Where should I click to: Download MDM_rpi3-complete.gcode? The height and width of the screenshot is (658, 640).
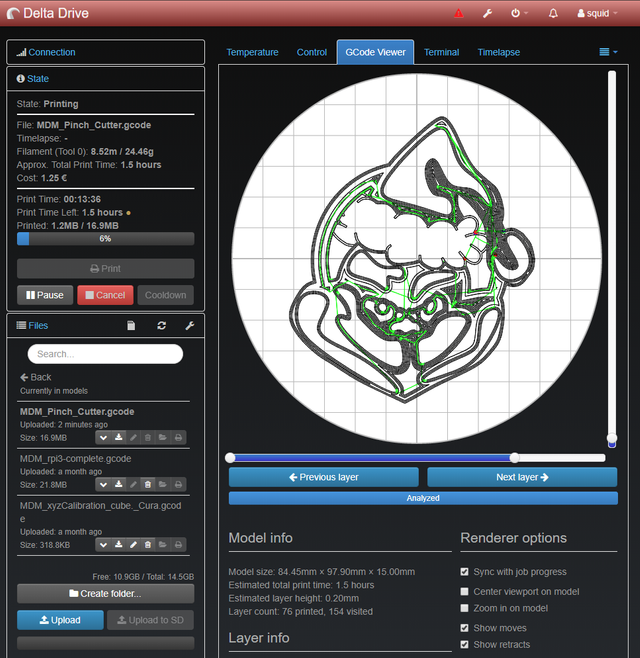[x=119, y=485]
